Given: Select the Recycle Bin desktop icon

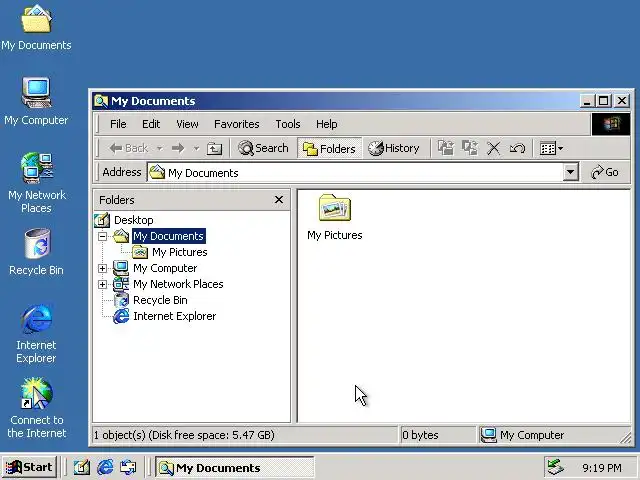Looking at the screenshot, I should [36, 252].
